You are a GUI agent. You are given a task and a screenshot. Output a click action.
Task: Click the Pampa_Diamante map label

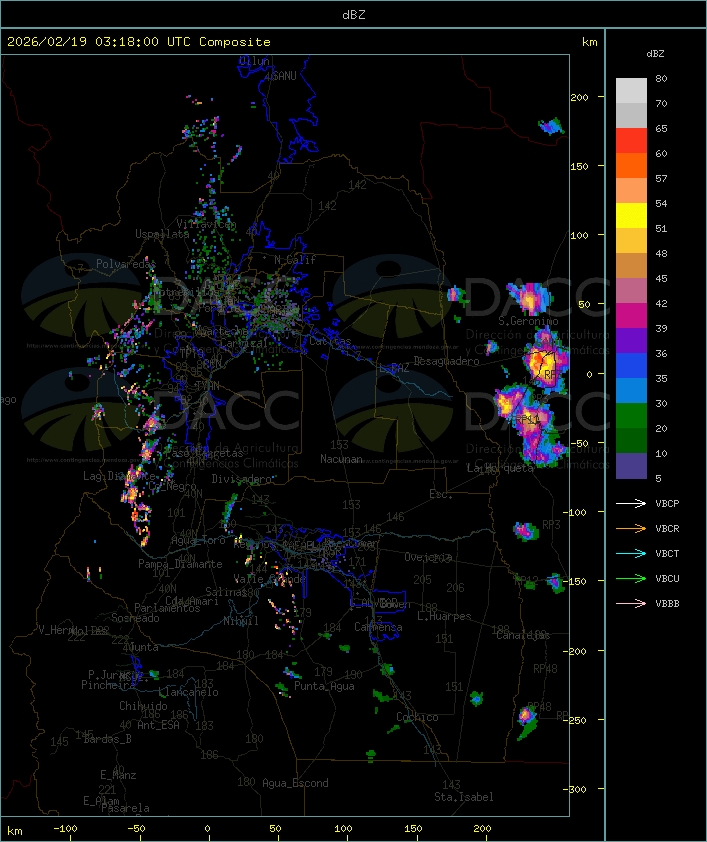point(180,564)
